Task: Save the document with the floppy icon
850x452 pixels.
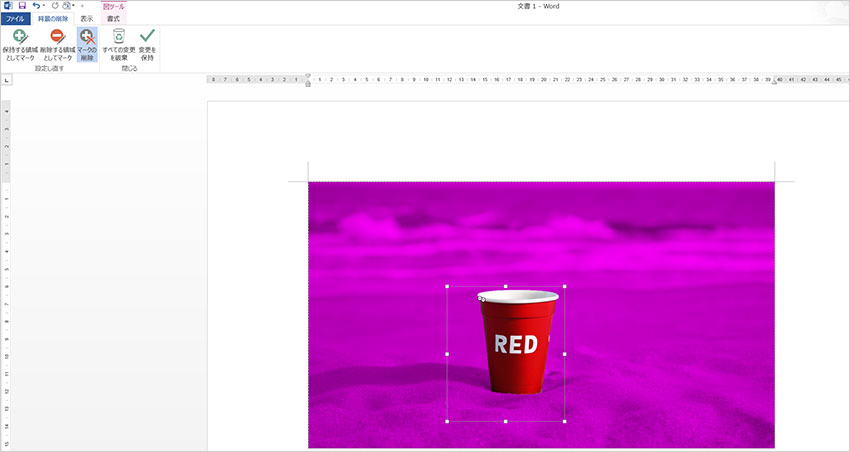Action: 22,6
